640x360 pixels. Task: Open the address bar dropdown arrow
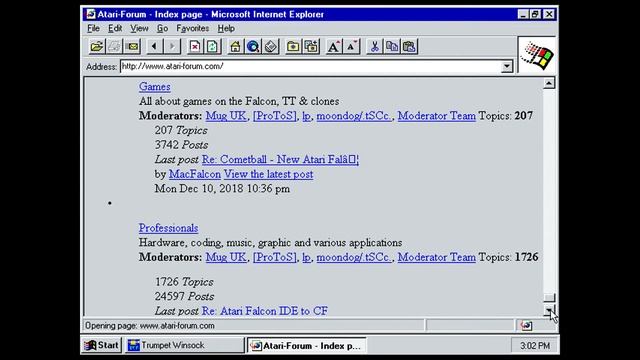(507, 66)
